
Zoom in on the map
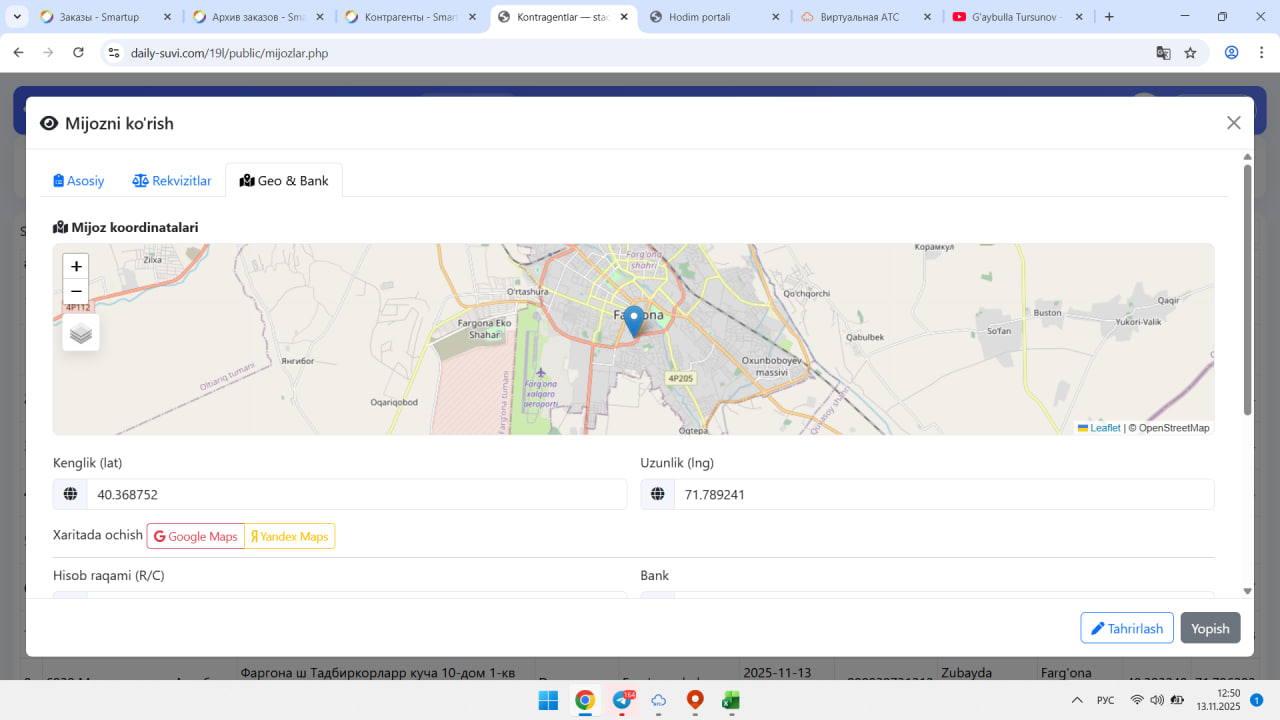coord(76,266)
